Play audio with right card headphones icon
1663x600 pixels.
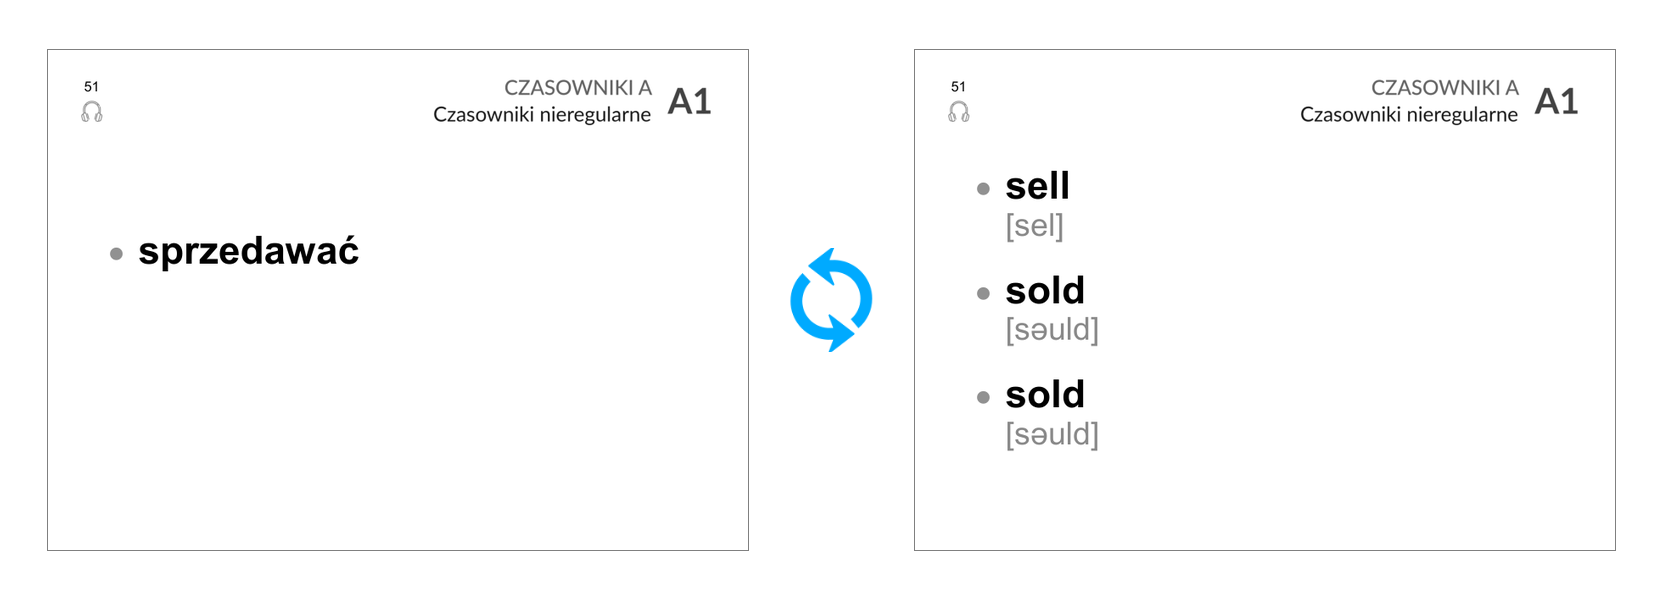click(959, 111)
